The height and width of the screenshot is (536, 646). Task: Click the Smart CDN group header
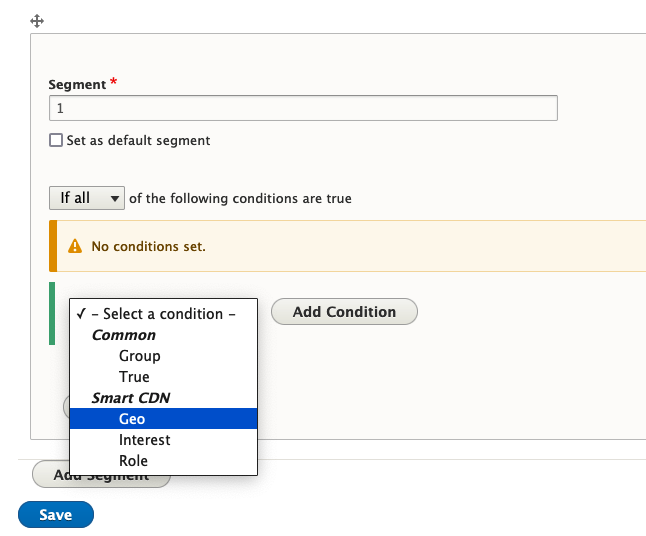[x=131, y=398]
